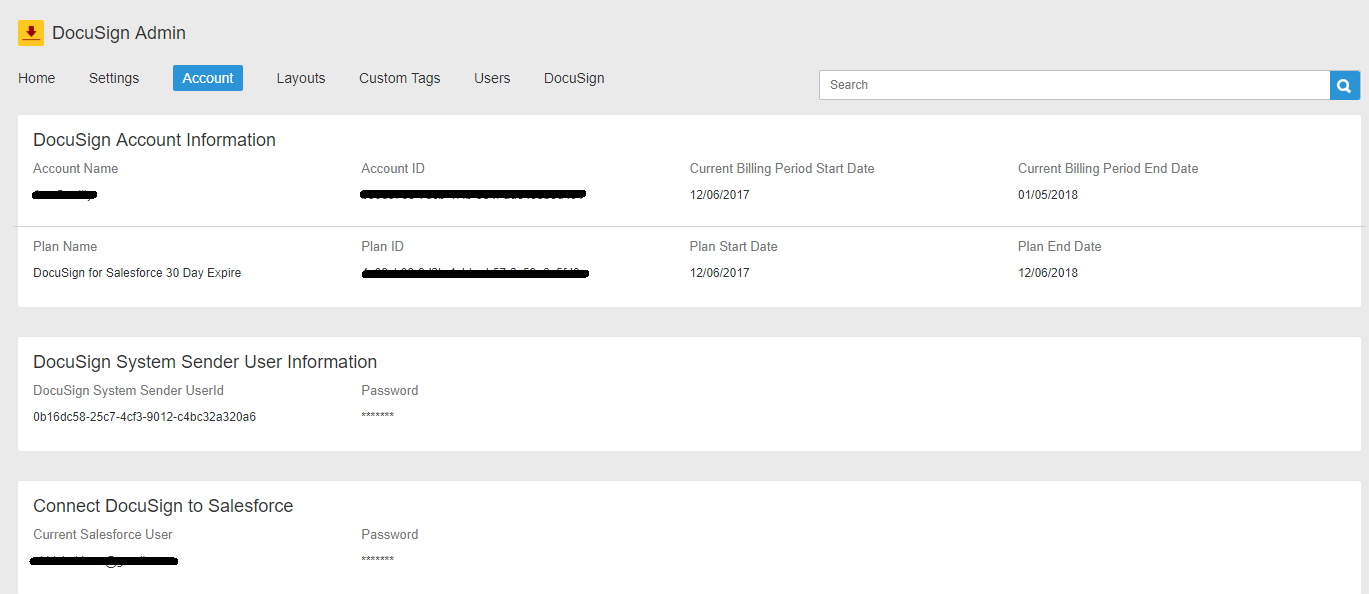
Task: Click the masked Account Name field
Action: (64, 194)
